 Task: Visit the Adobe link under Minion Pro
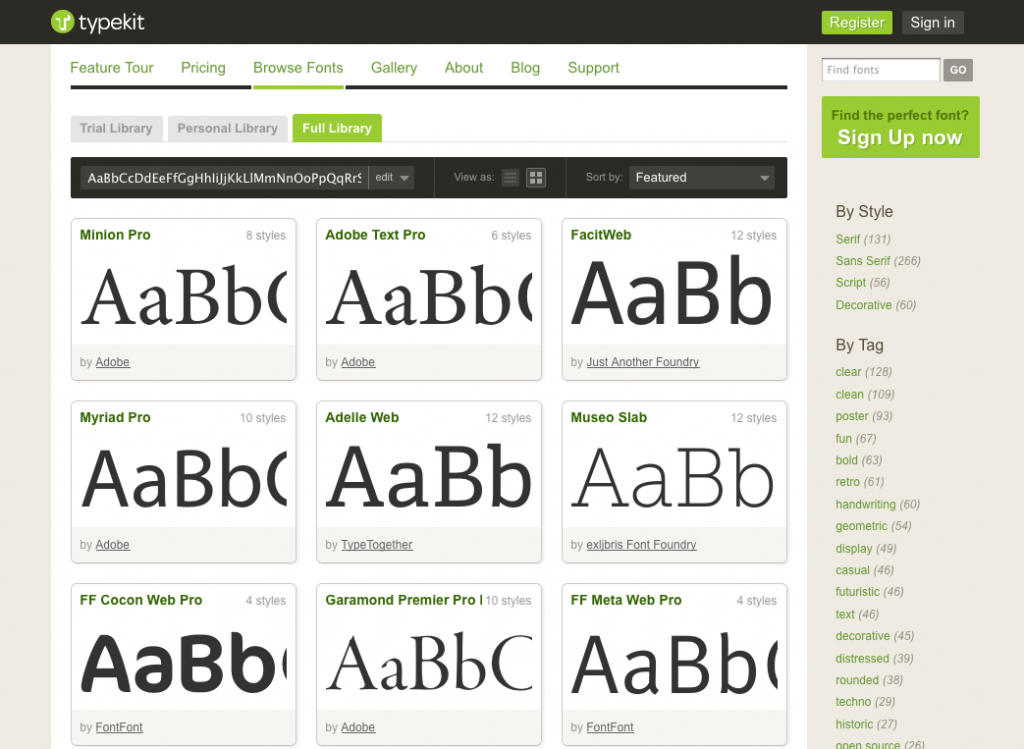[112, 362]
